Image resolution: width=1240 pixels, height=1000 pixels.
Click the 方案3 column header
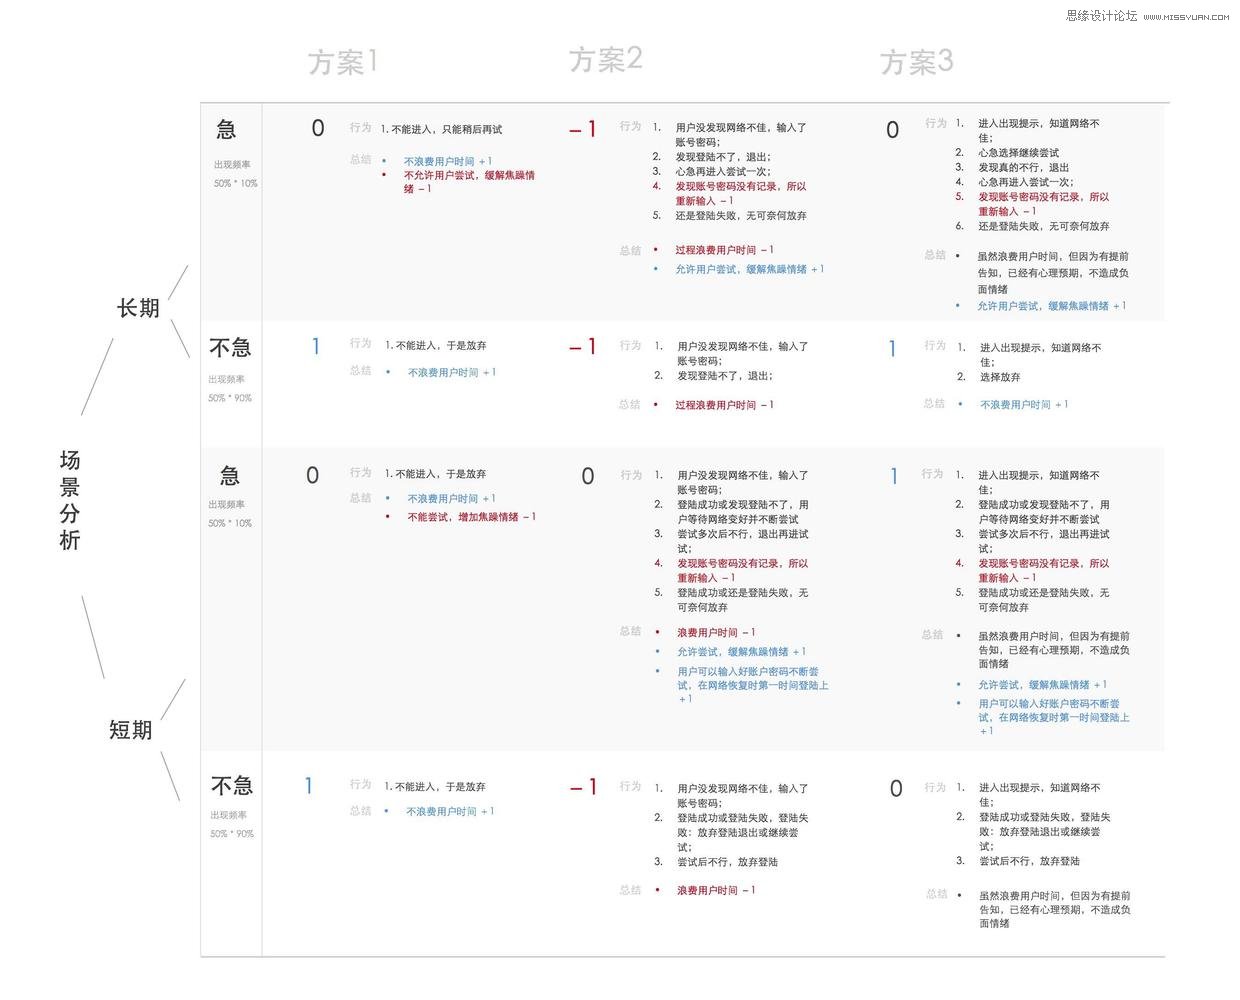coord(916,62)
